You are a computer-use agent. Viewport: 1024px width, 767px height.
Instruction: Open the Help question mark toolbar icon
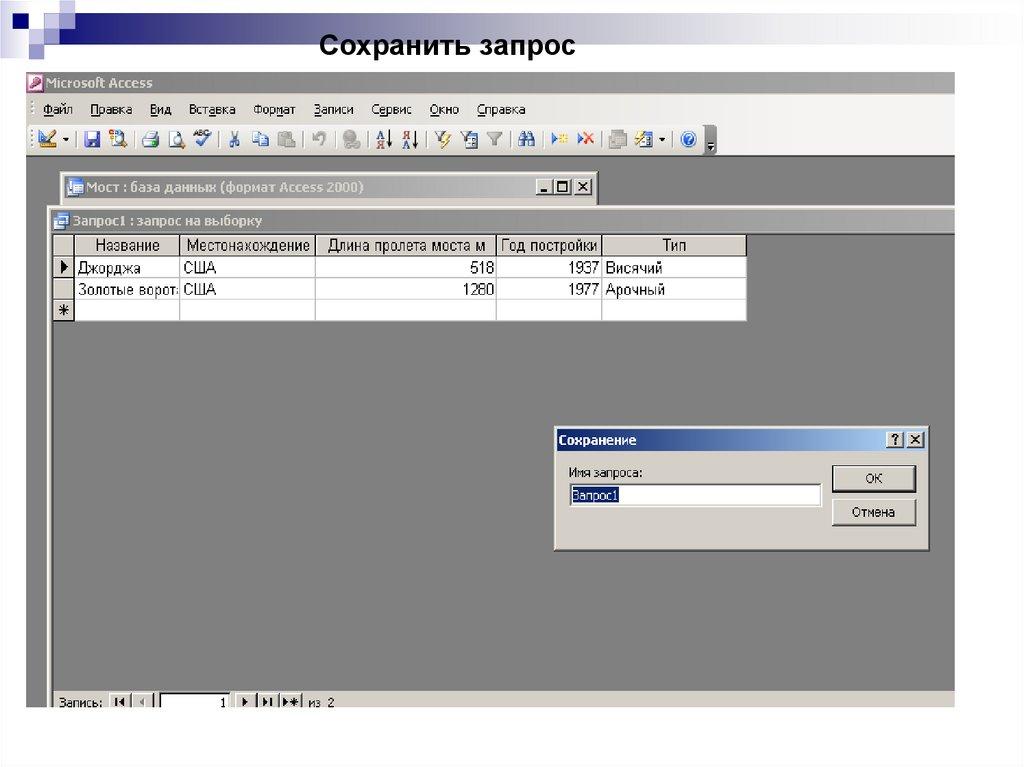point(688,140)
